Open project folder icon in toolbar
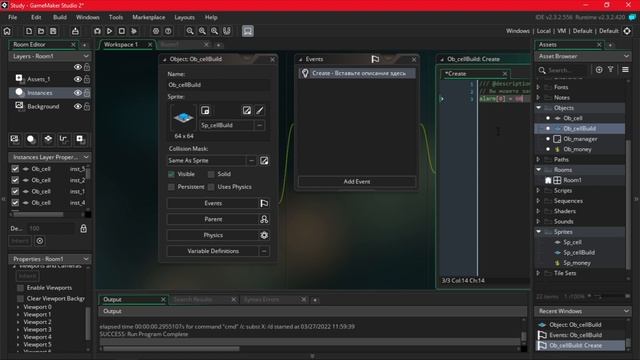This screenshot has height=360, width=640. coord(41,31)
